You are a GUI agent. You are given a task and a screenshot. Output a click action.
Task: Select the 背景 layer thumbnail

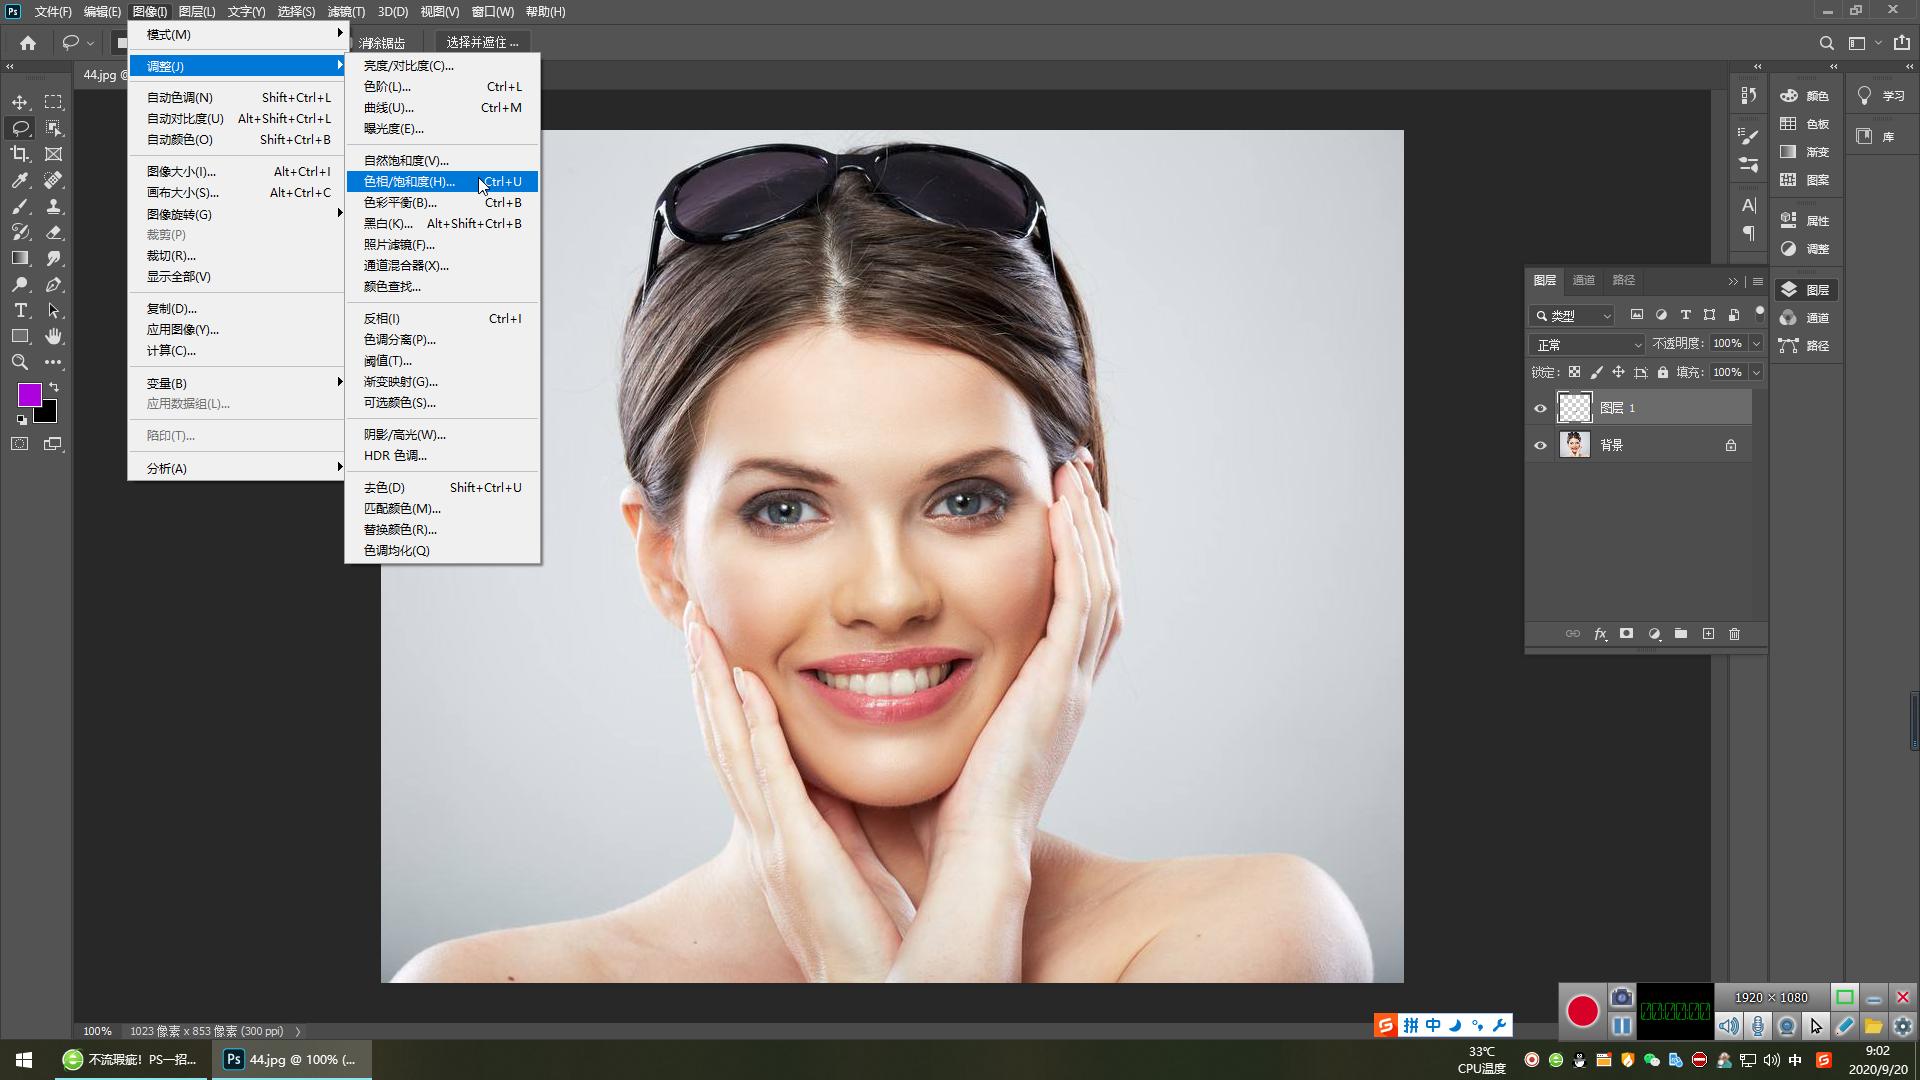(x=1574, y=446)
